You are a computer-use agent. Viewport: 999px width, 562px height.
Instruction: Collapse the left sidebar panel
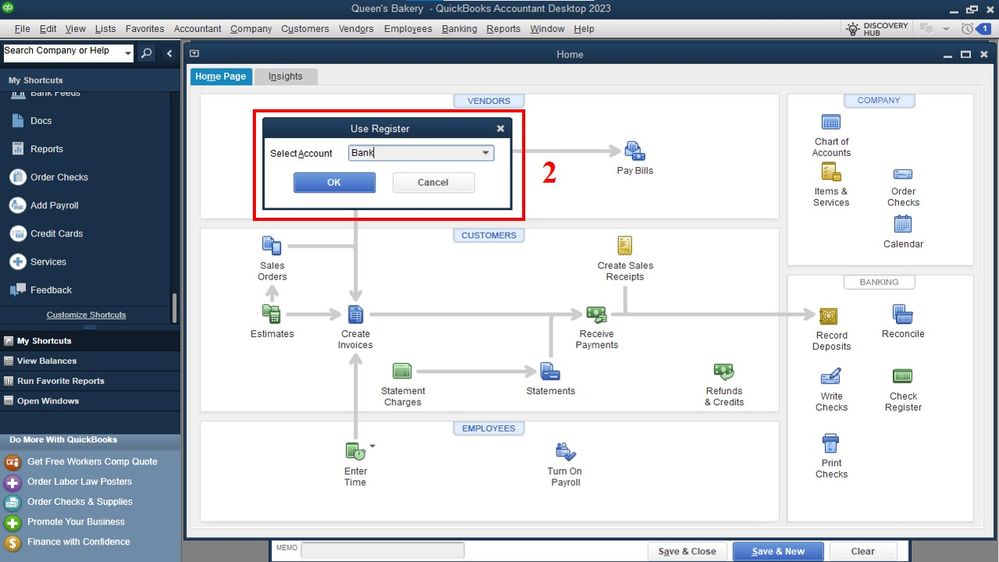[169, 54]
